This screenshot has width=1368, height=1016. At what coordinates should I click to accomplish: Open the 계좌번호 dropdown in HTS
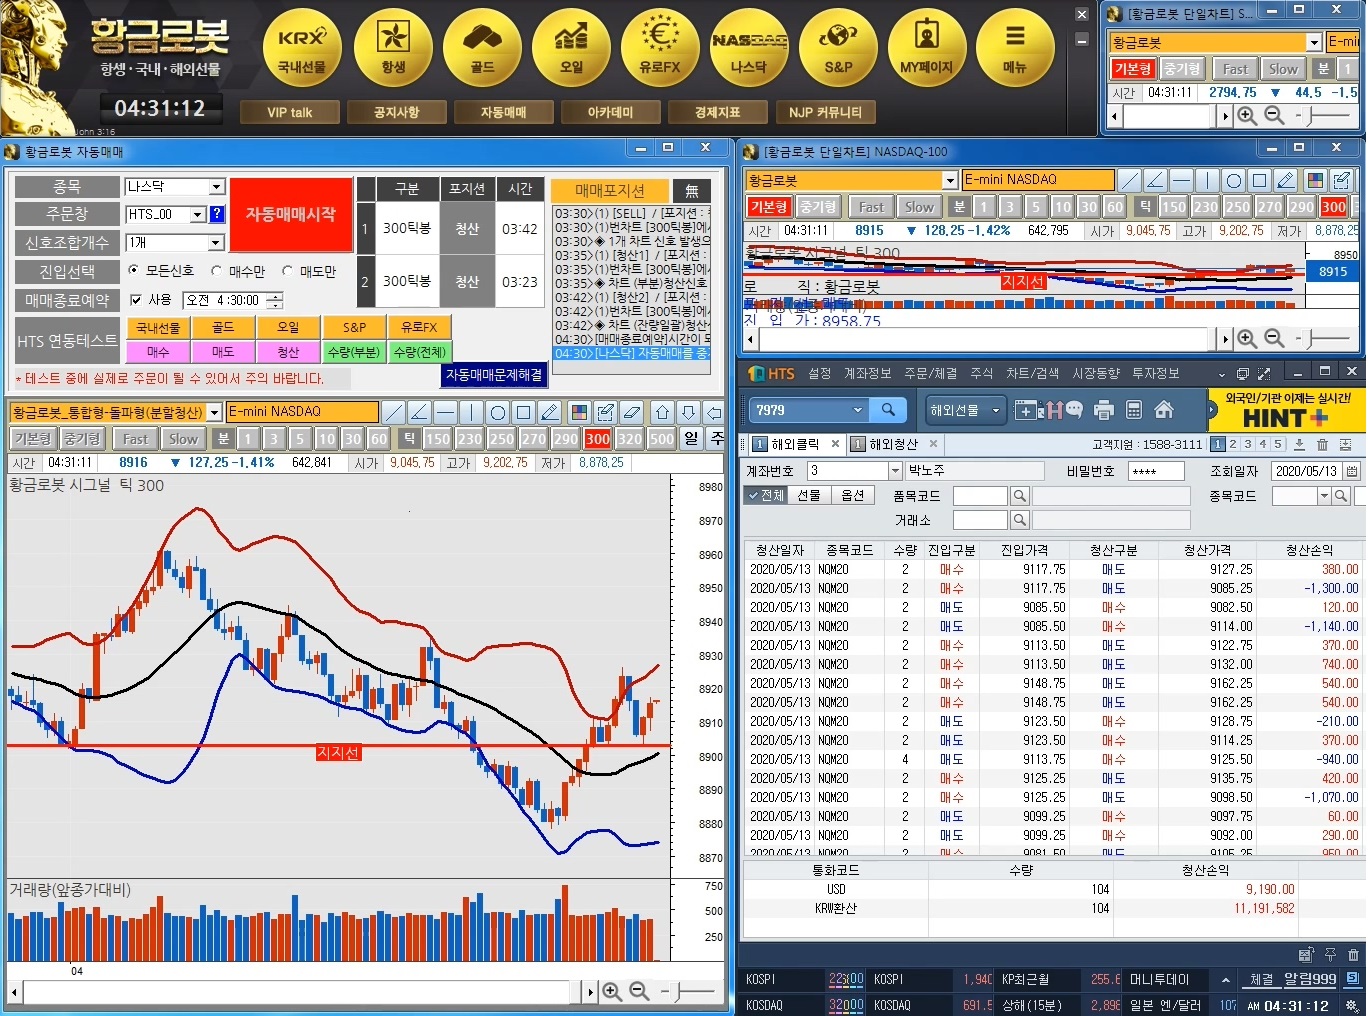click(895, 471)
